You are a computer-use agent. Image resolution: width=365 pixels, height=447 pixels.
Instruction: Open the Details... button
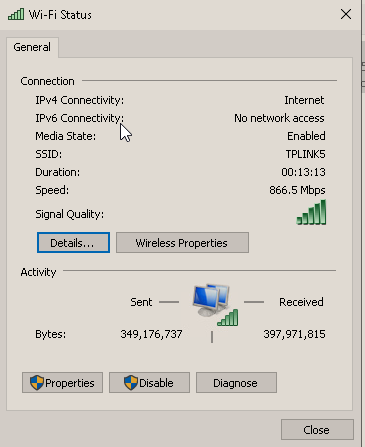(x=73, y=243)
